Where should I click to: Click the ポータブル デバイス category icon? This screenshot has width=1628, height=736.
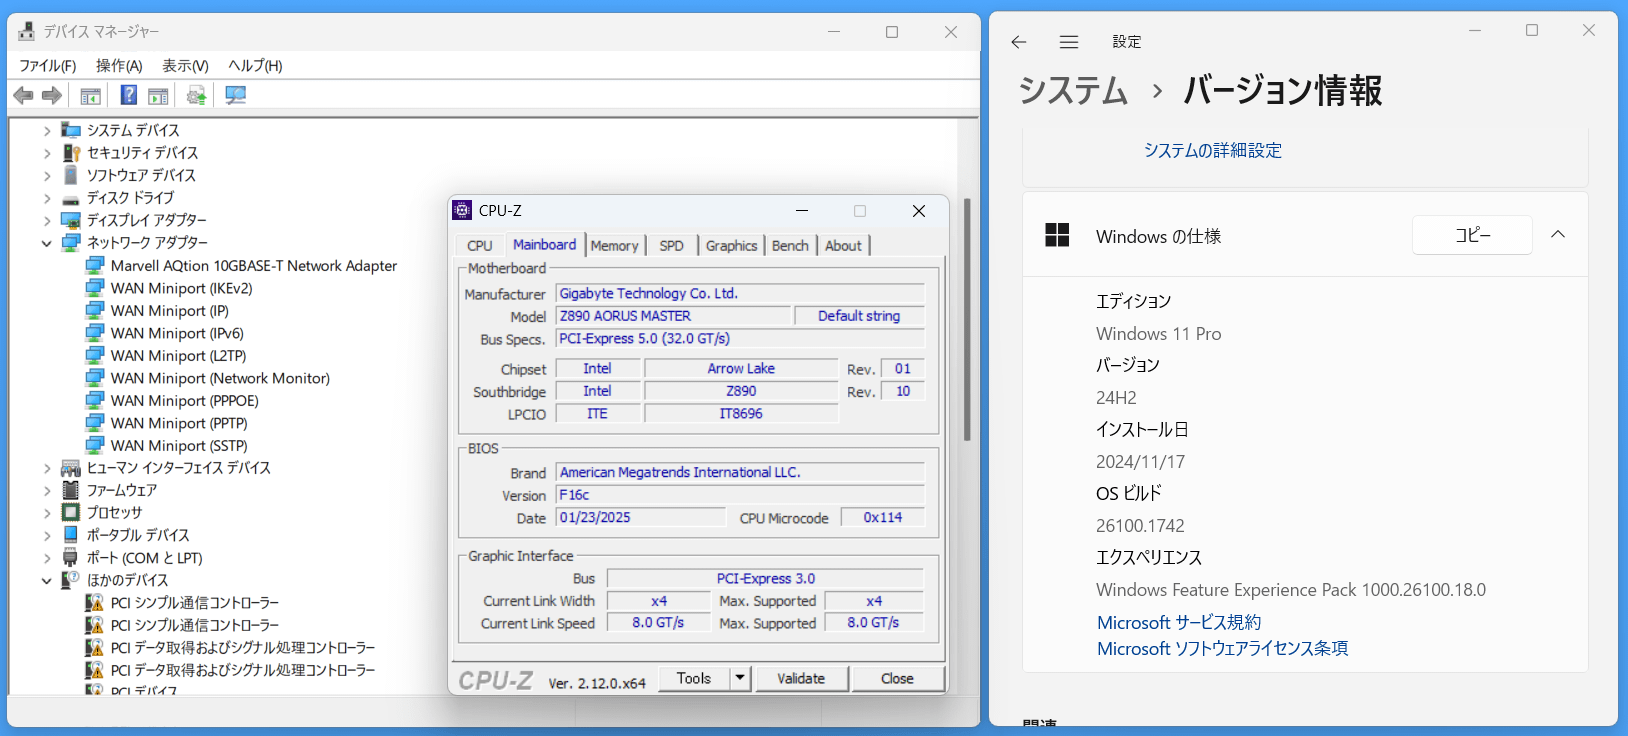71,535
